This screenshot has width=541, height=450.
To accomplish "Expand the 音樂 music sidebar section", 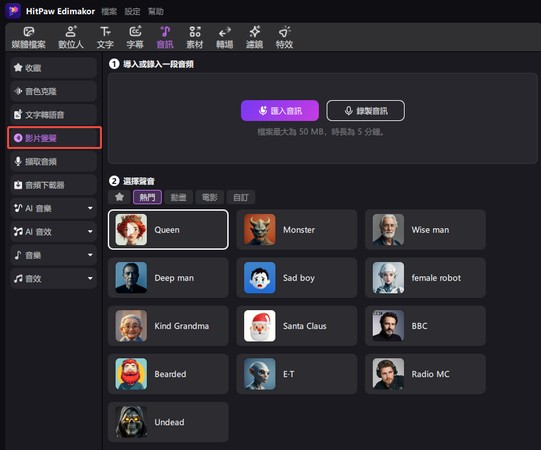I will (x=53, y=255).
